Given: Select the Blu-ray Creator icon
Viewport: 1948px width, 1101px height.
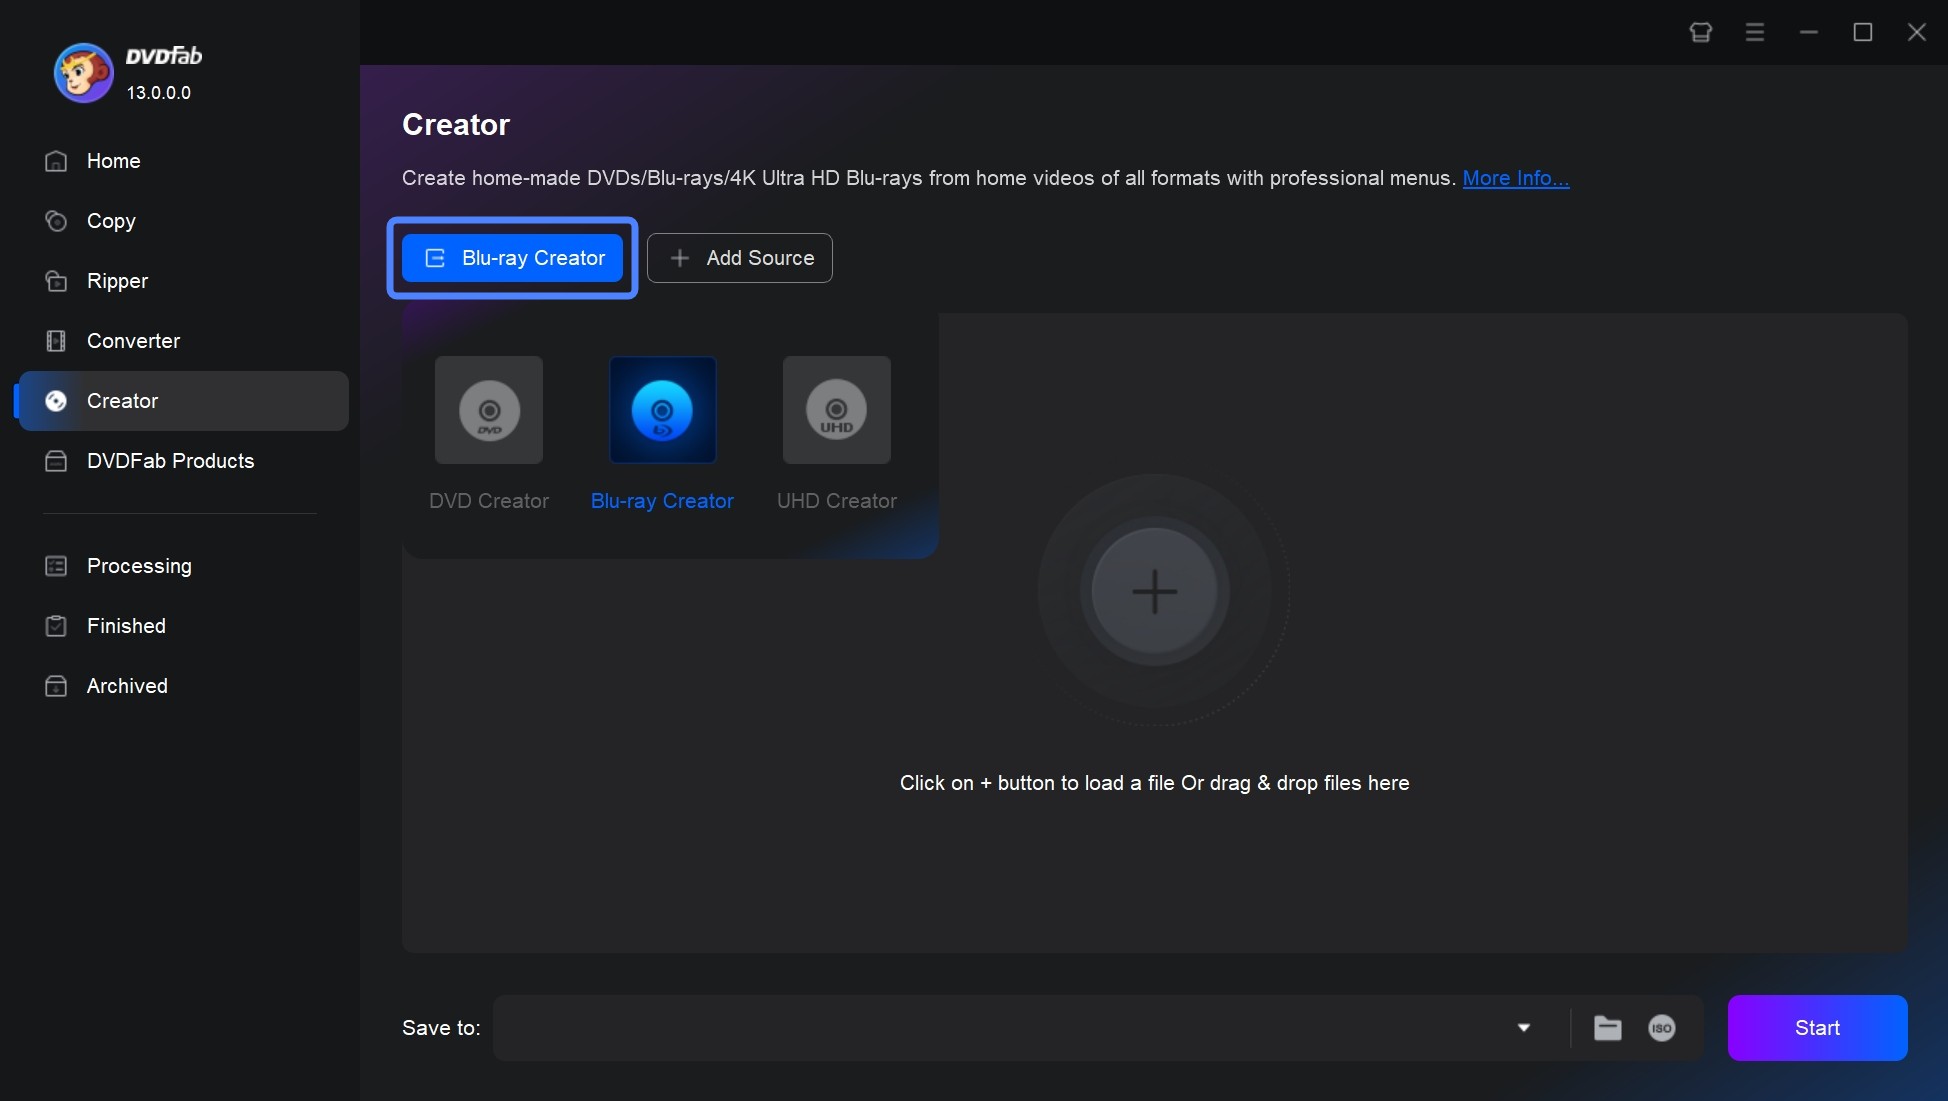Looking at the screenshot, I should 662,409.
